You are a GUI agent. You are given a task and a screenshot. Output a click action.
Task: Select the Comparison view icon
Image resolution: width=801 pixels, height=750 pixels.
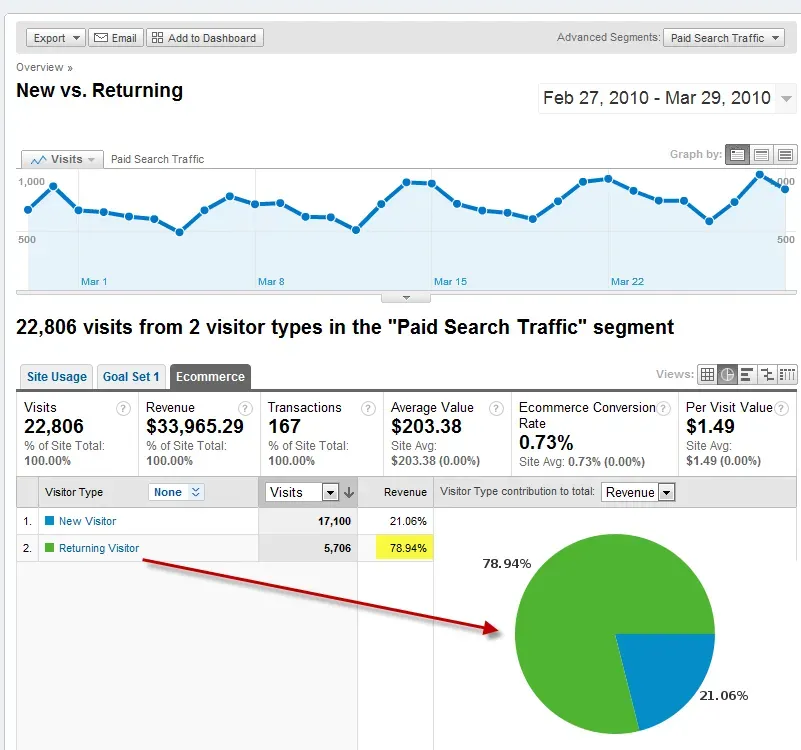click(x=766, y=373)
